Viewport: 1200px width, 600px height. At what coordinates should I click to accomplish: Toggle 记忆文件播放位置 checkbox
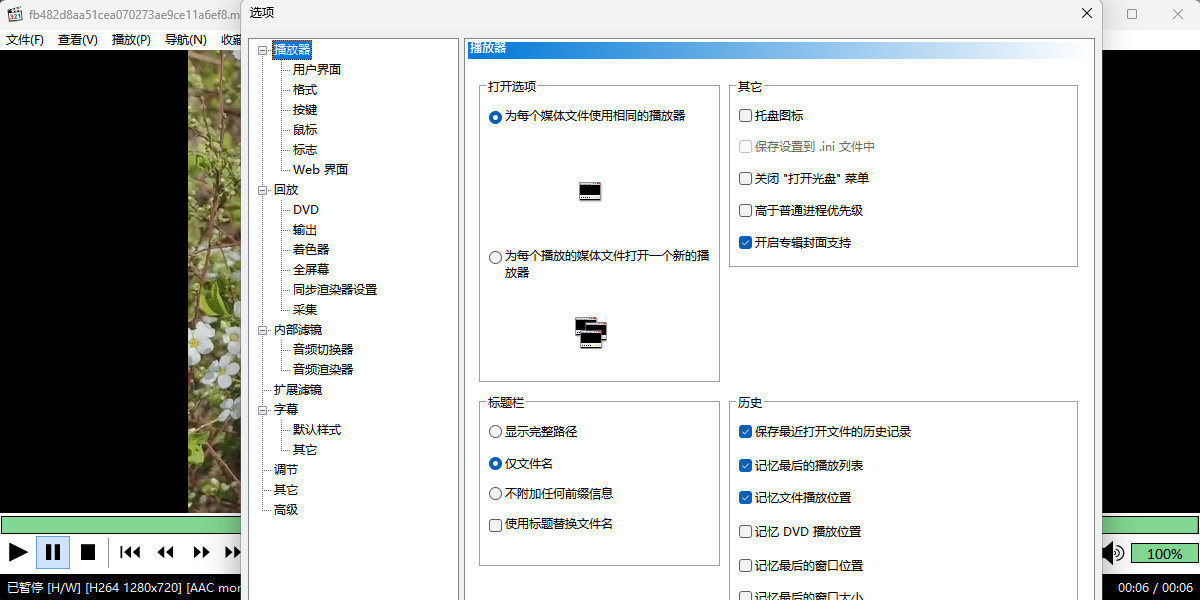745,498
